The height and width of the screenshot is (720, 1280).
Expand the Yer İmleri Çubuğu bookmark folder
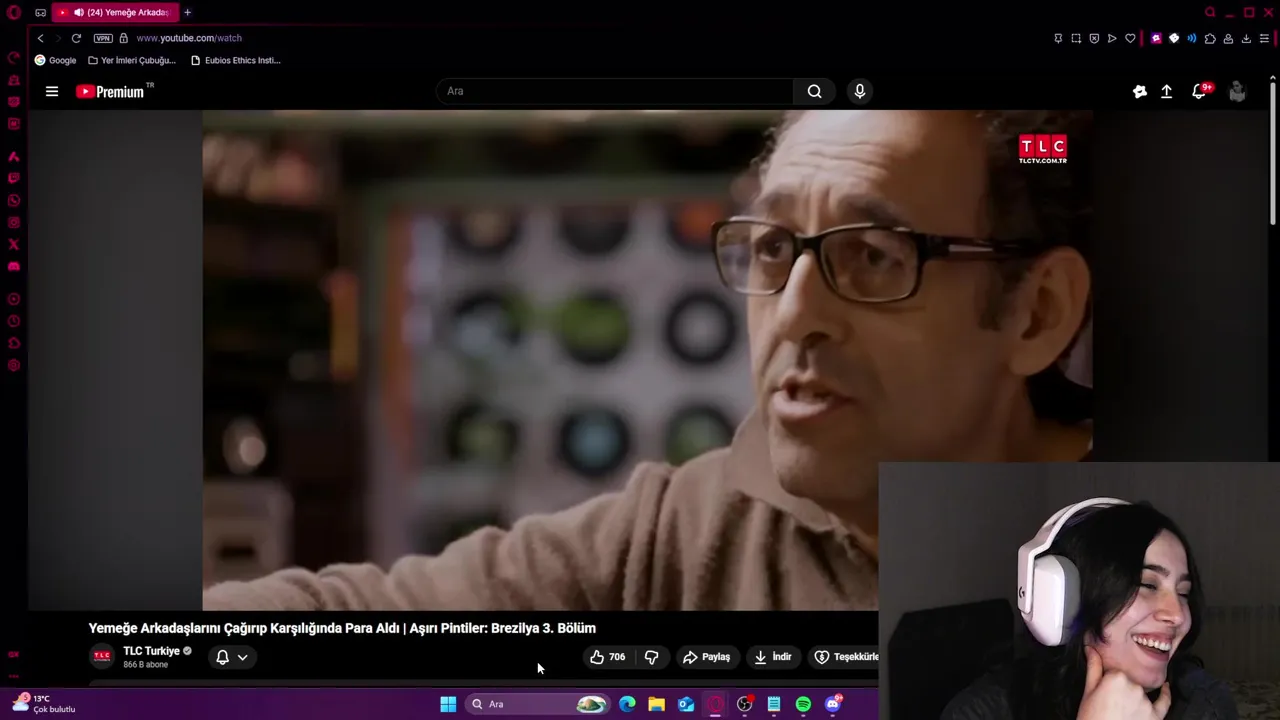pos(132,60)
